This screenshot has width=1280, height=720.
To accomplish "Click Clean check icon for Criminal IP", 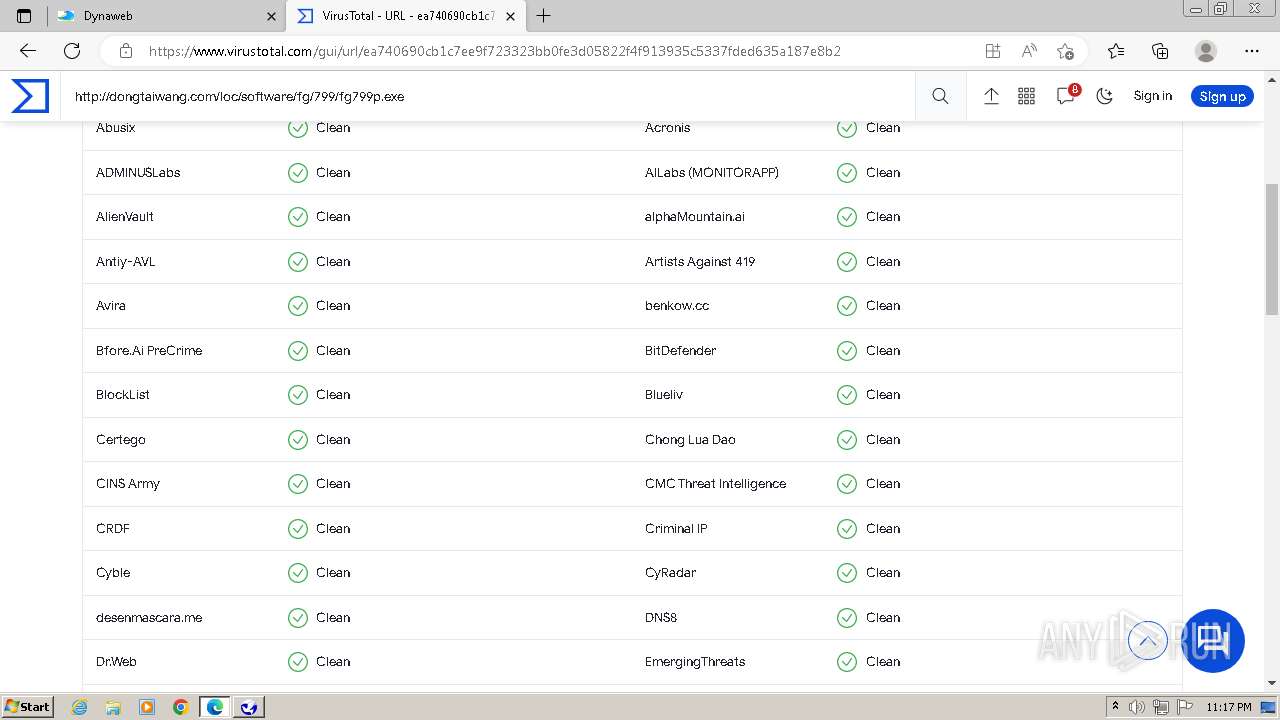I will pos(847,528).
